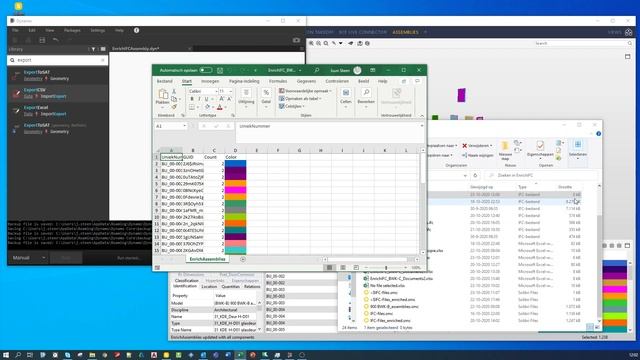Click the red font color icon
Screen dimensions: 640x360
click(x=220, y=107)
